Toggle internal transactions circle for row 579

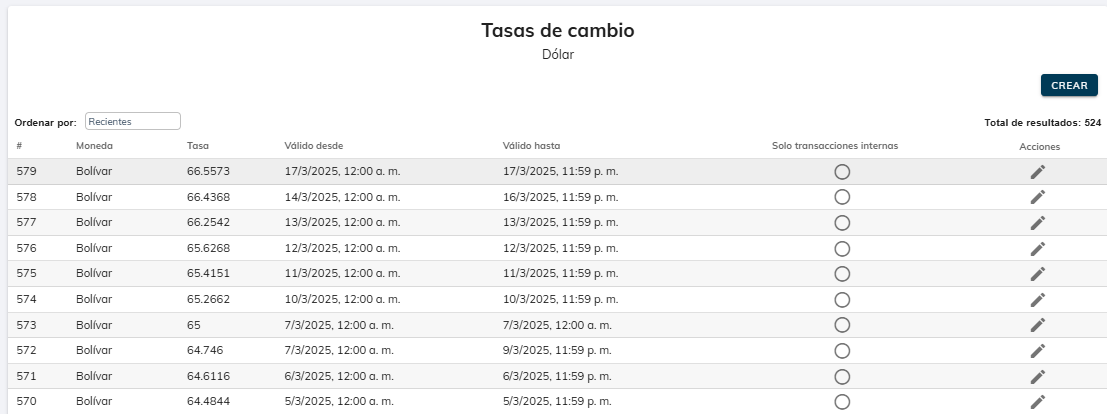[842, 172]
